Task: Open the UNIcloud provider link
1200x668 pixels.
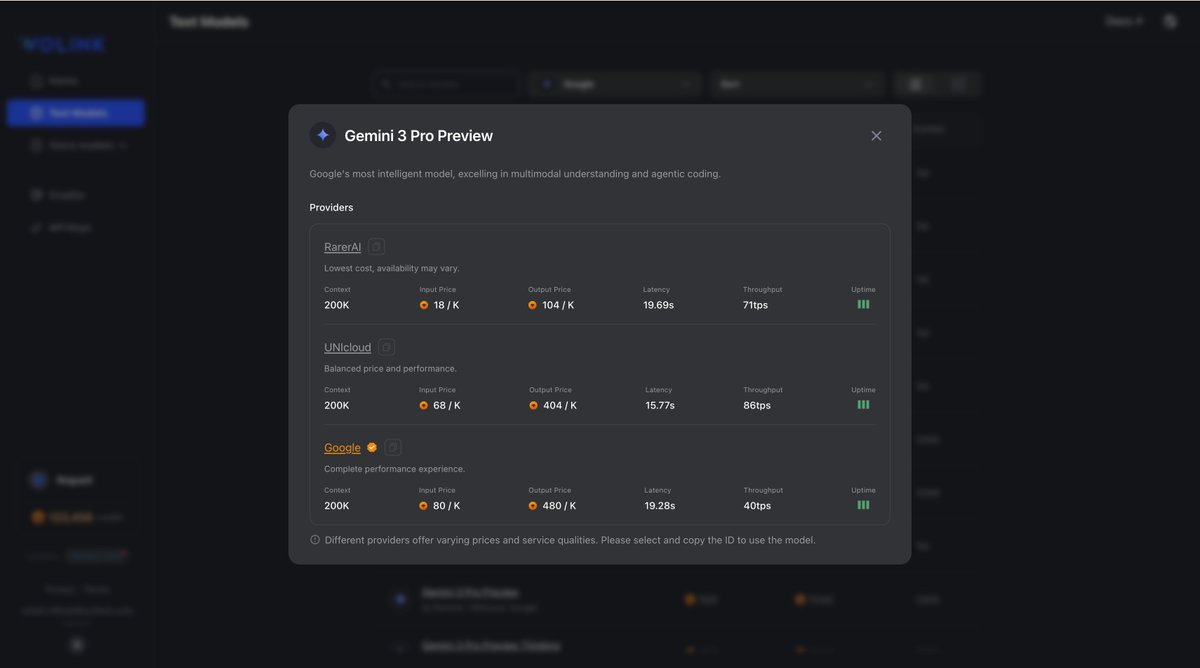Action: (x=347, y=347)
